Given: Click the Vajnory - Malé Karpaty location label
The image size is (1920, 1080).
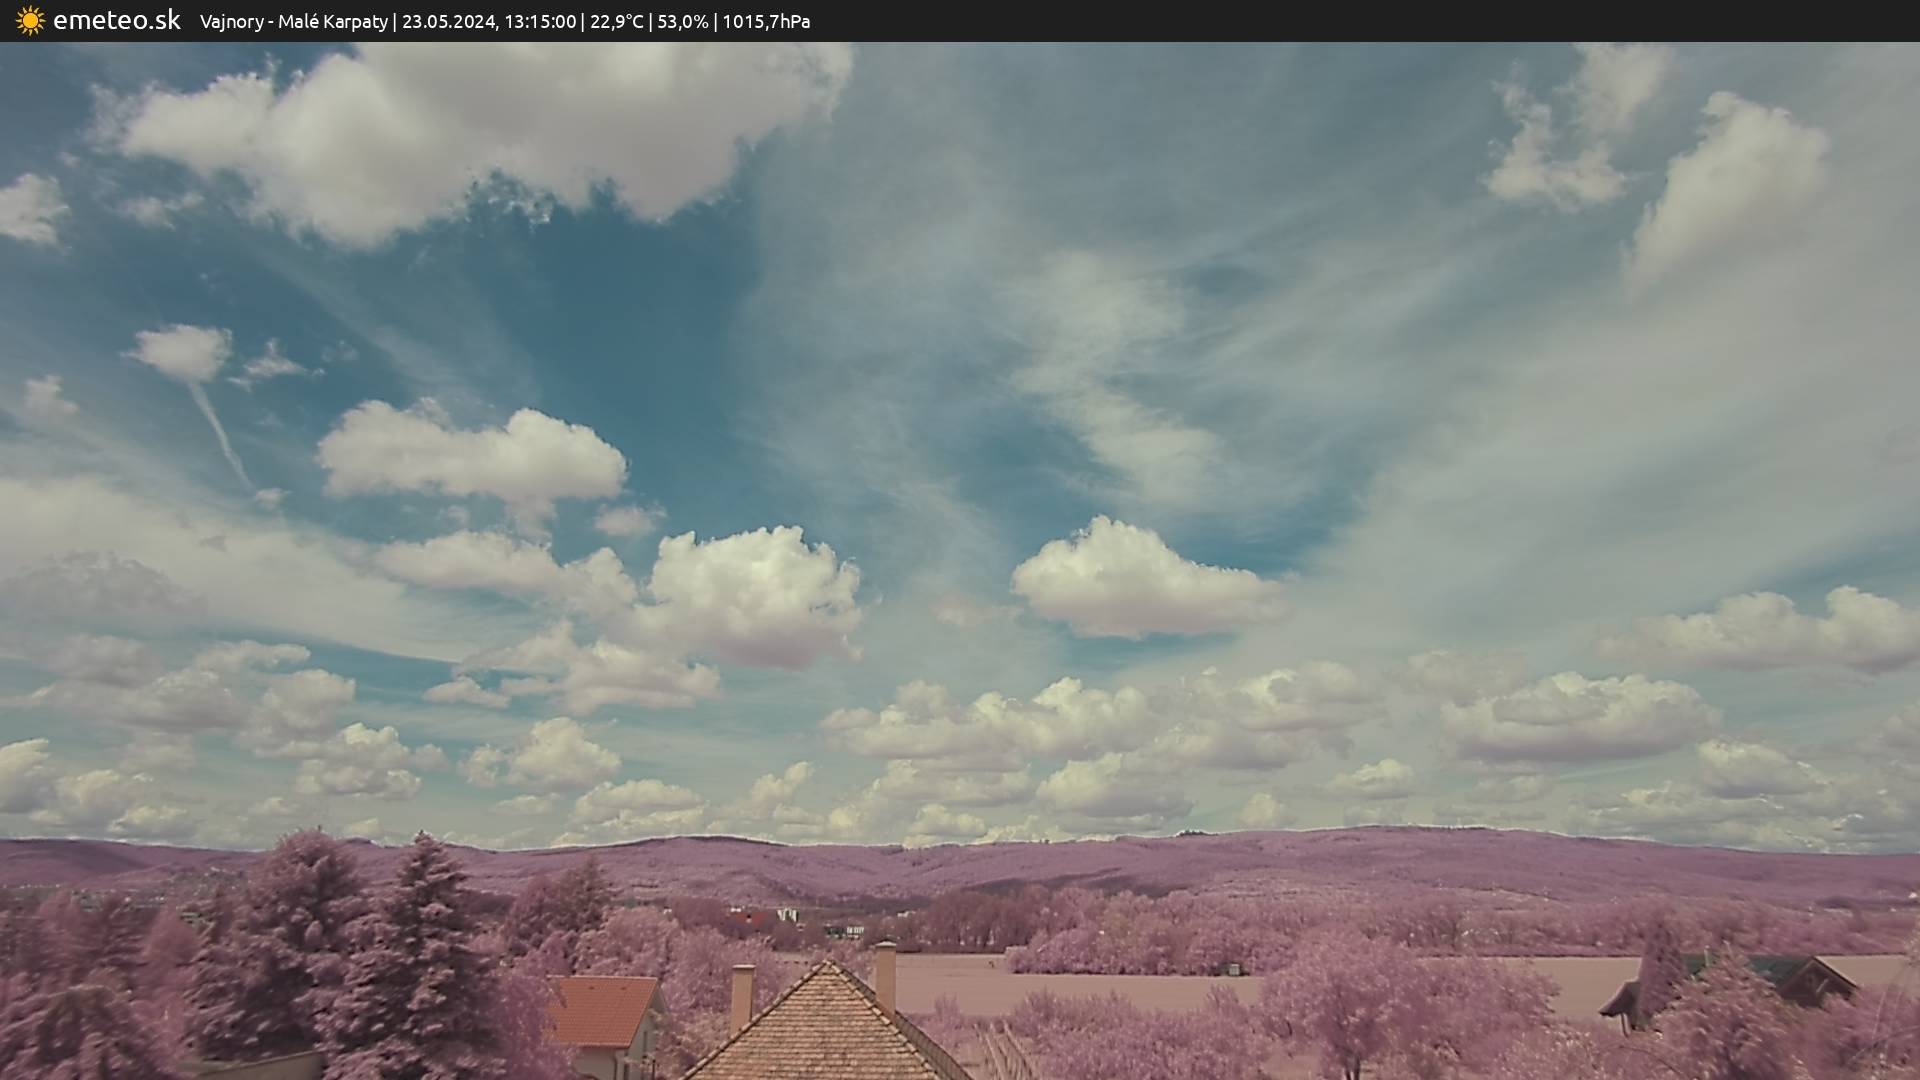Looking at the screenshot, I should tap(293, 22).
